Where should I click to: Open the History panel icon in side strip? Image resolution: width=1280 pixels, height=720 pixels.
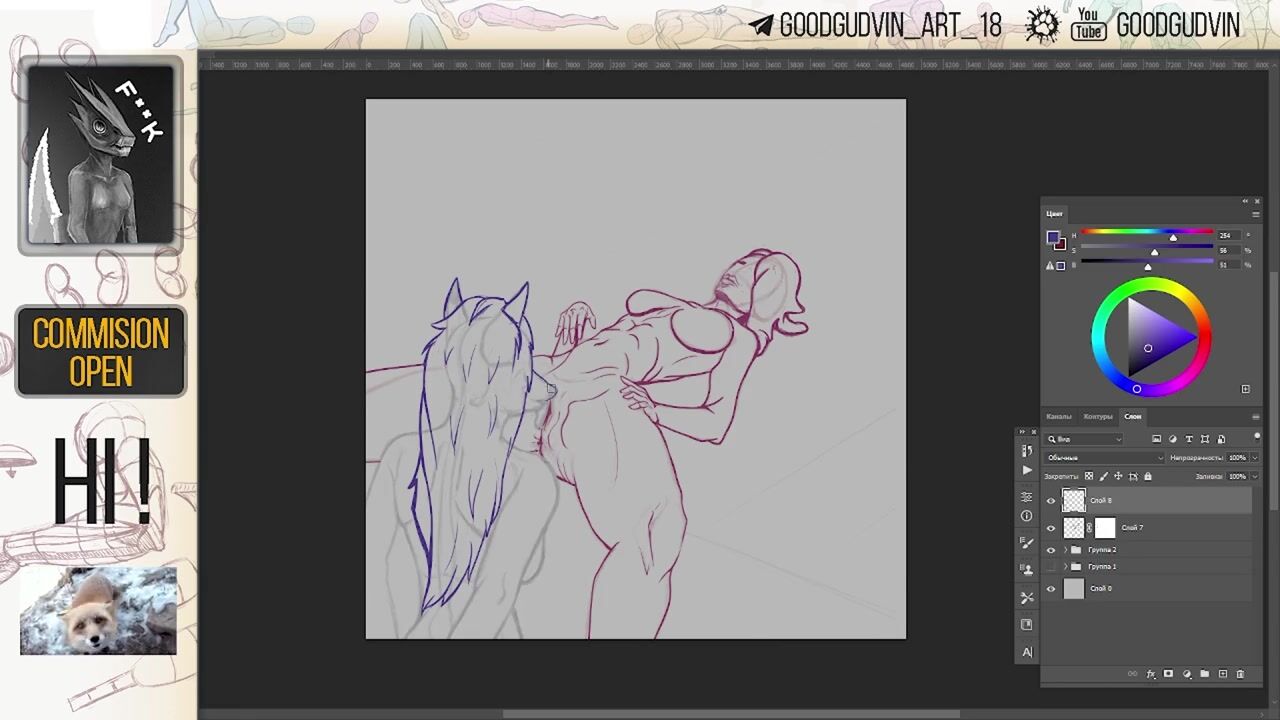point(1027,451)
